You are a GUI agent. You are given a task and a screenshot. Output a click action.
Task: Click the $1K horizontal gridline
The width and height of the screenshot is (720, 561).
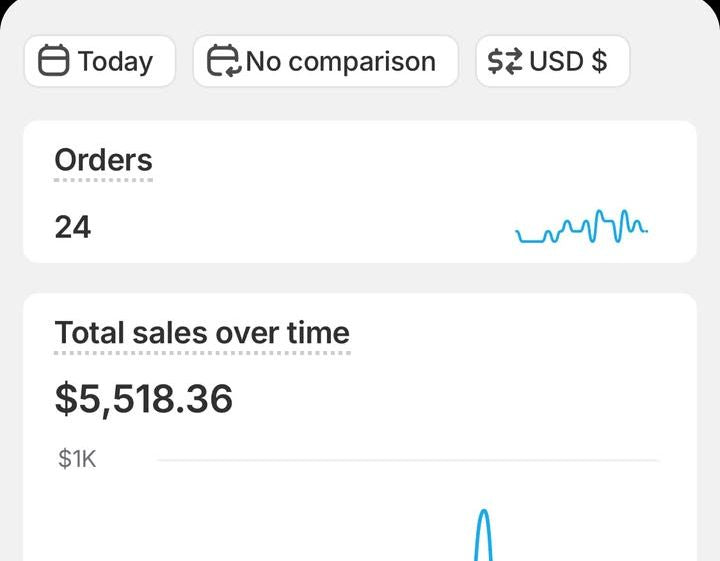tap(408, 460)
